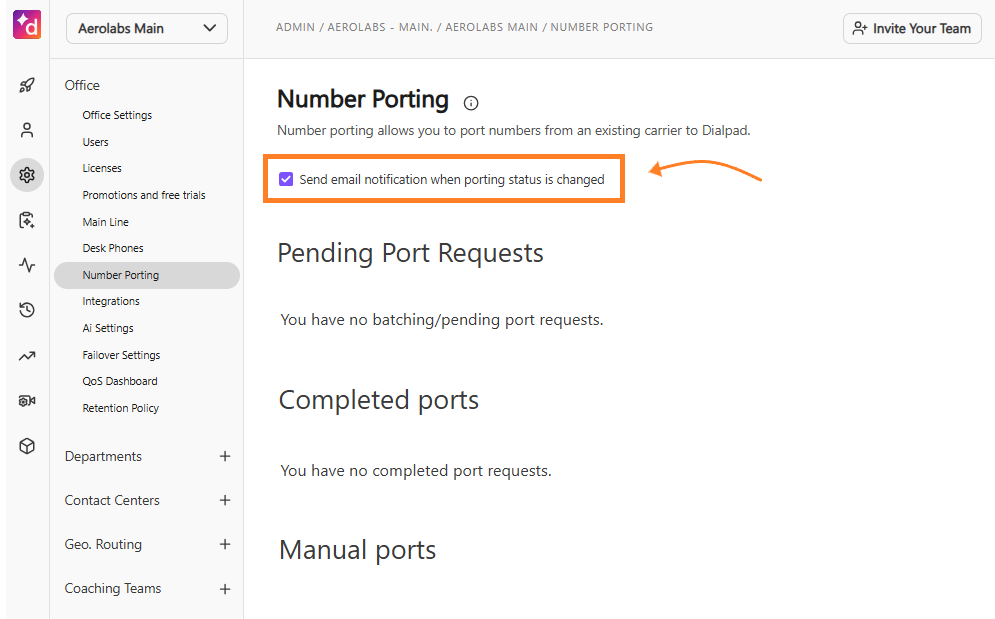995x619 pixels.
Task: Open Licenses in the Office menu
Action: point(102,168)
